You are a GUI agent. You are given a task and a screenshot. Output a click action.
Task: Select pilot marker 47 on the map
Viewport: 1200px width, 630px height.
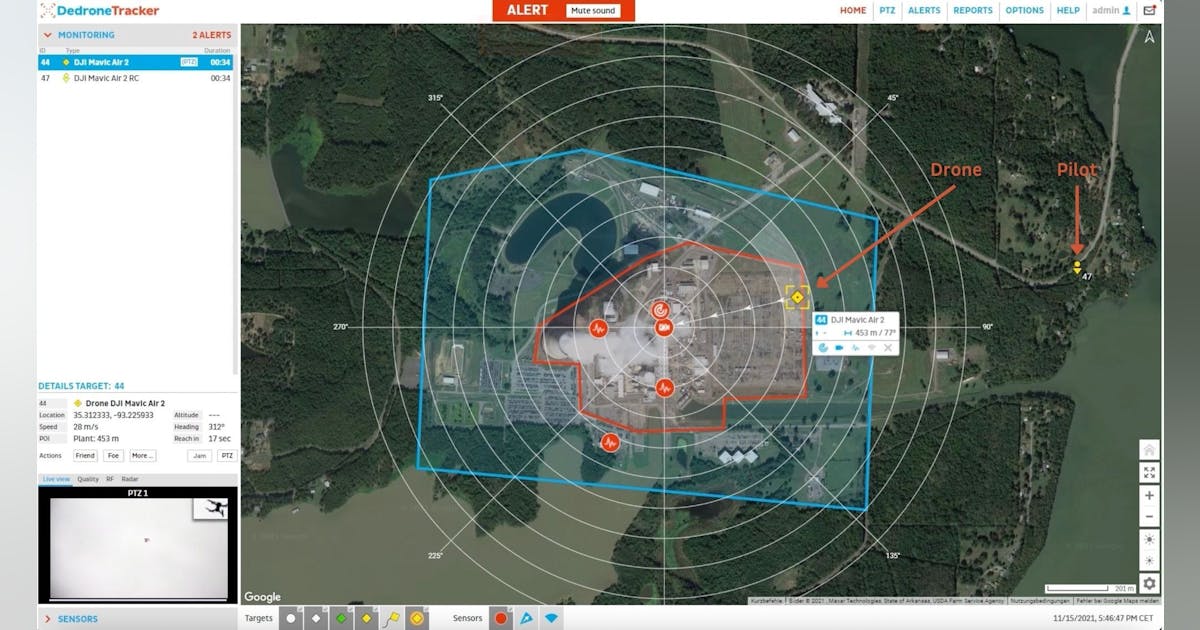tap(1077, 268)
